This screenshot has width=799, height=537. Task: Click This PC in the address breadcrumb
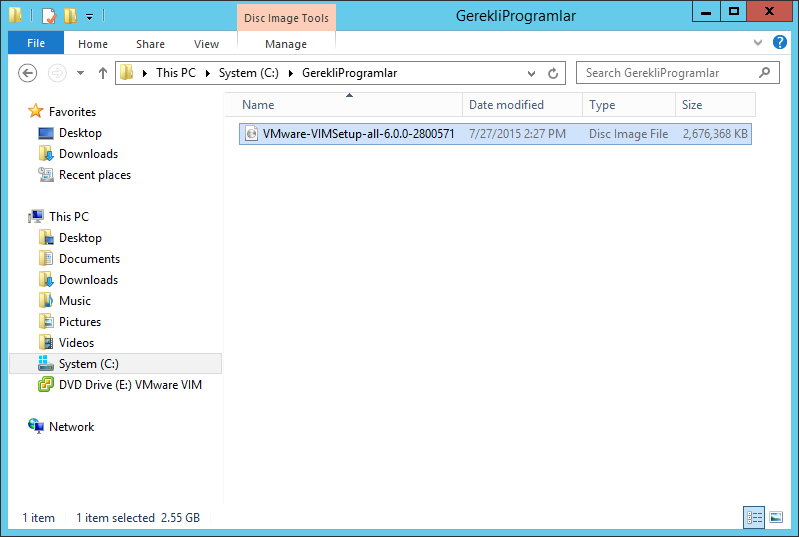pyautogui.click(x=176, y=73)
